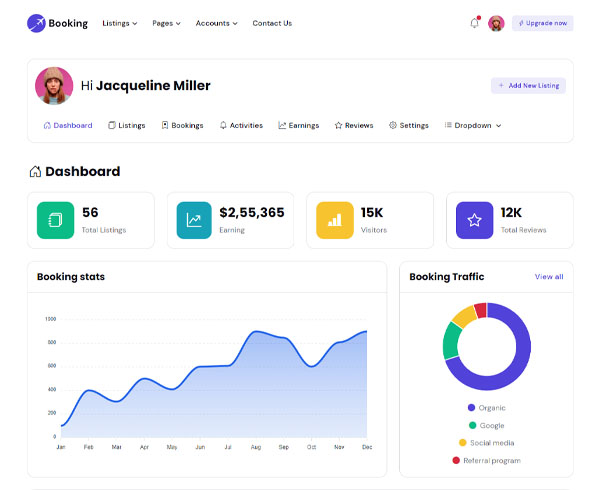Toggle the Referral program legend item
This screenshot has height=490, width=600.
pyautogui.click(x=487, y=461)
